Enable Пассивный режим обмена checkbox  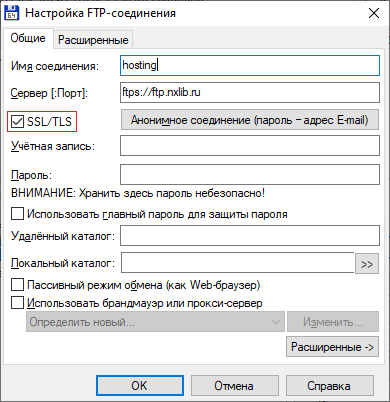(x=17, y=285)
